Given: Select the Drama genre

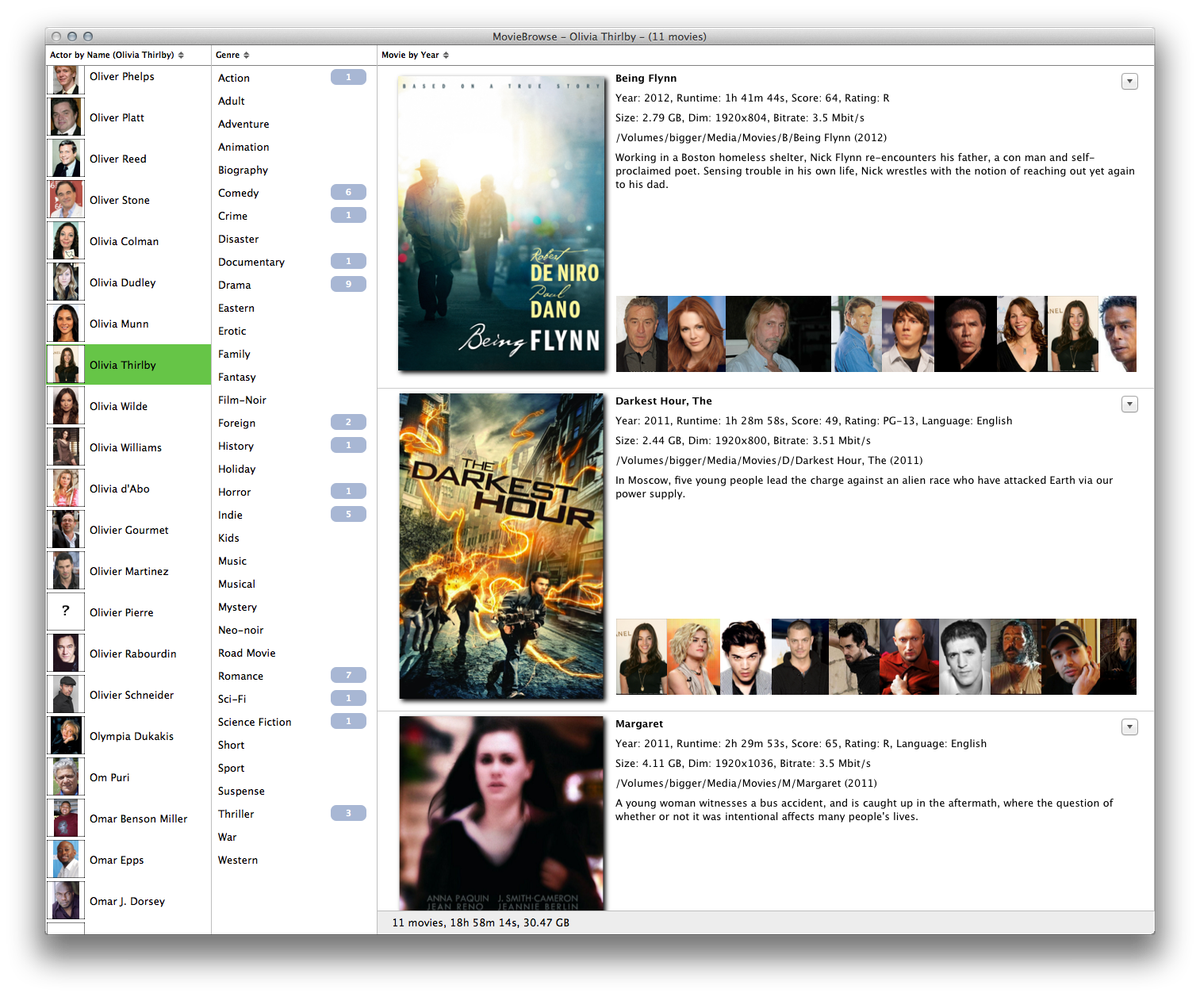Looking at the screenshot, I should [x=236, y=284].
